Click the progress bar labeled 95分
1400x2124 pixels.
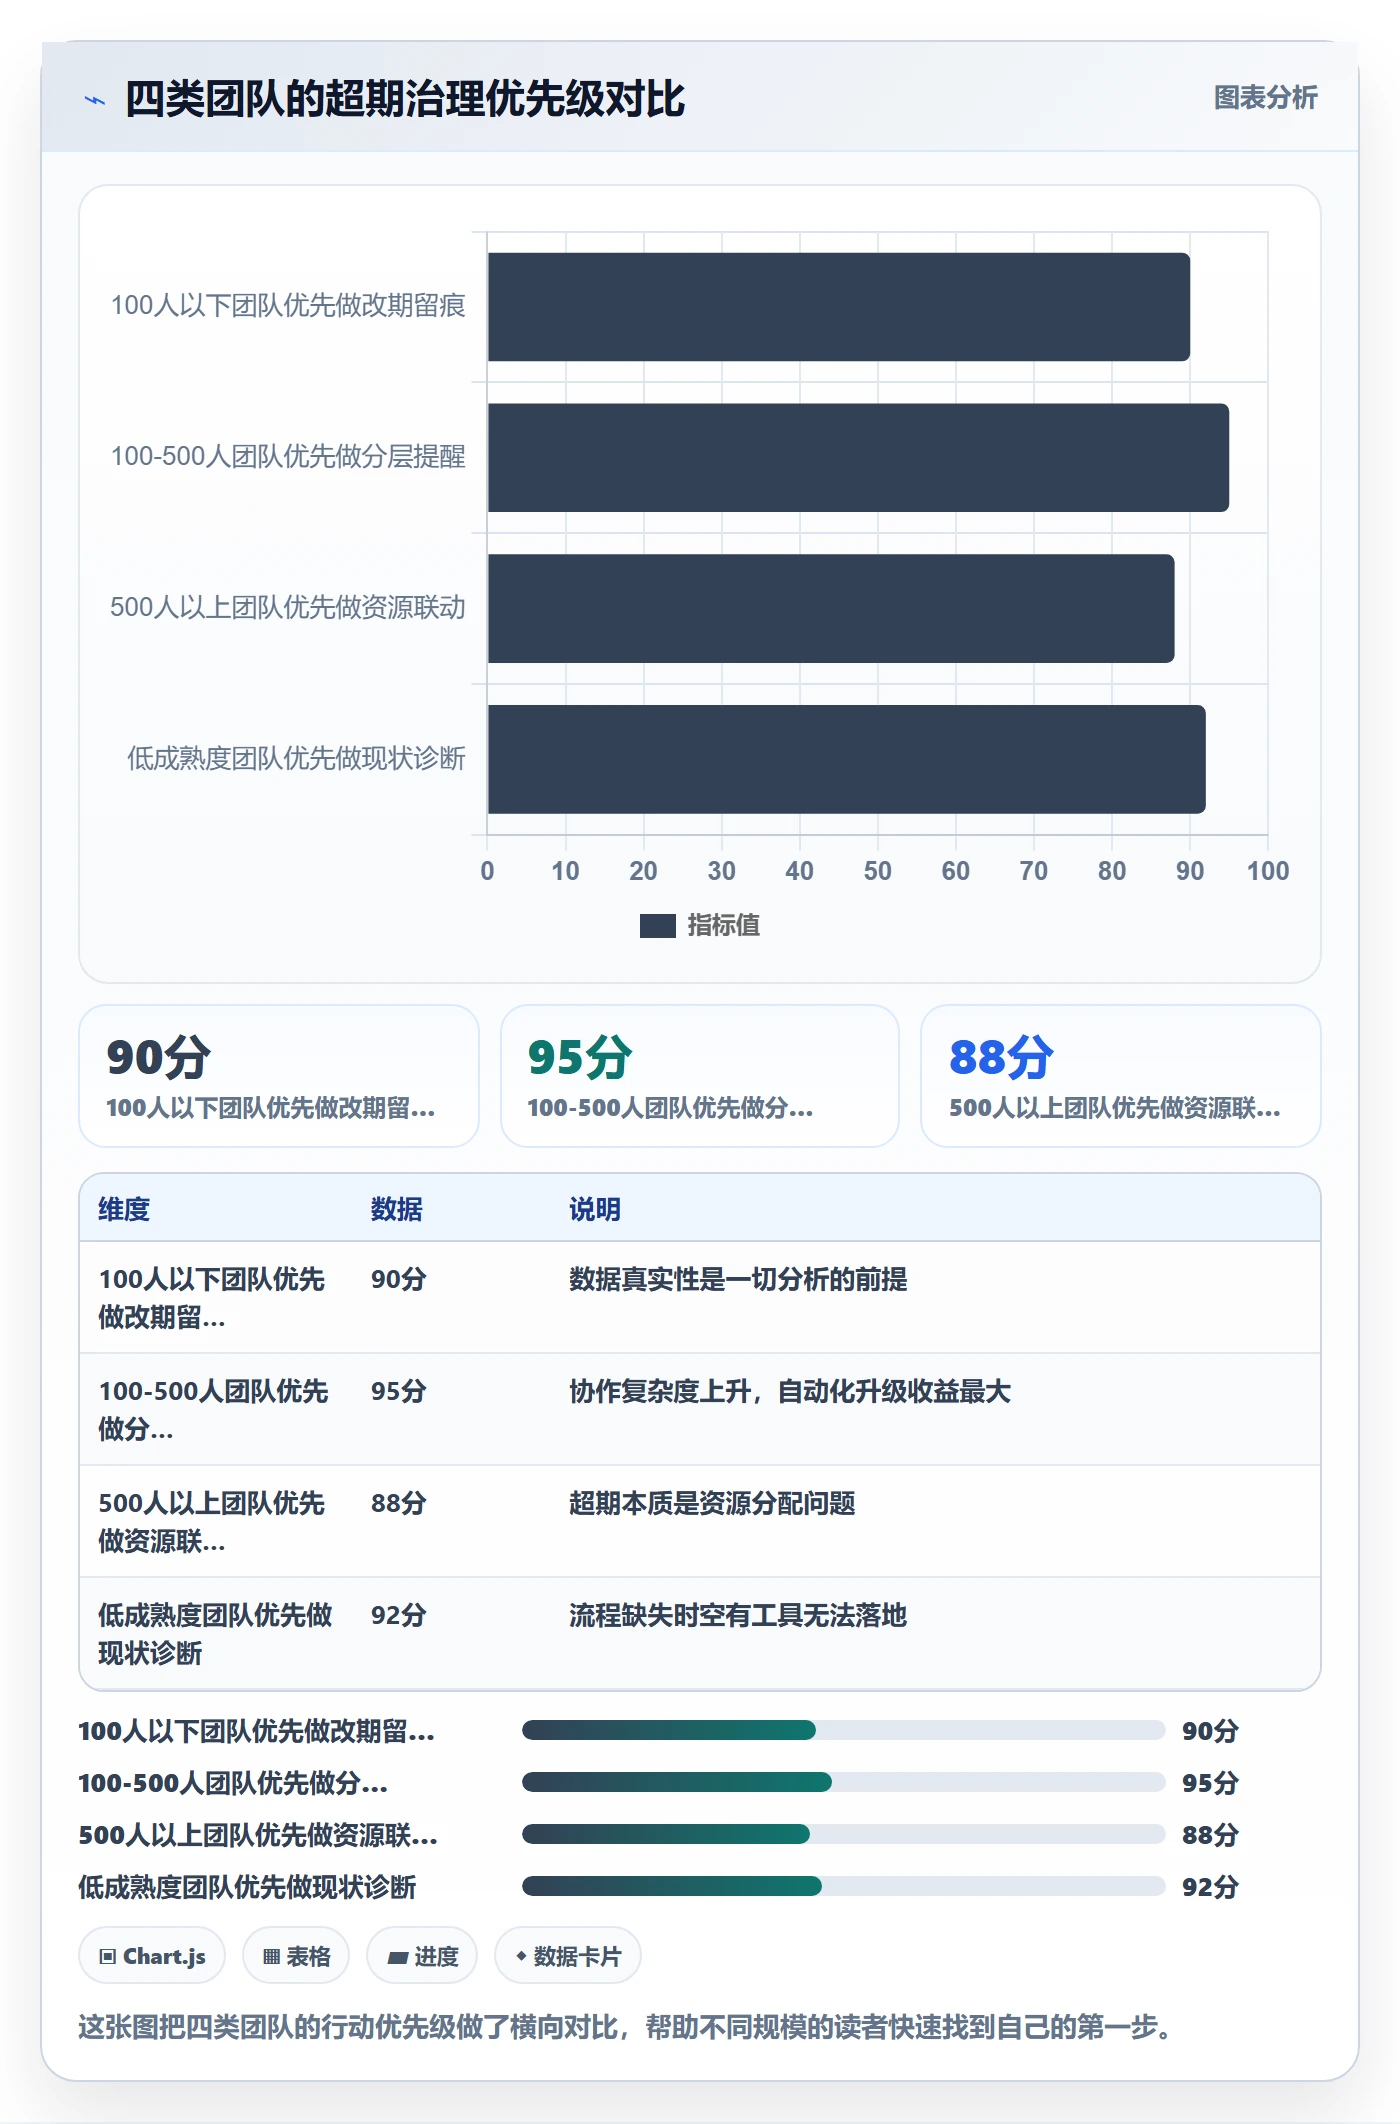(x=844, y=1782)
